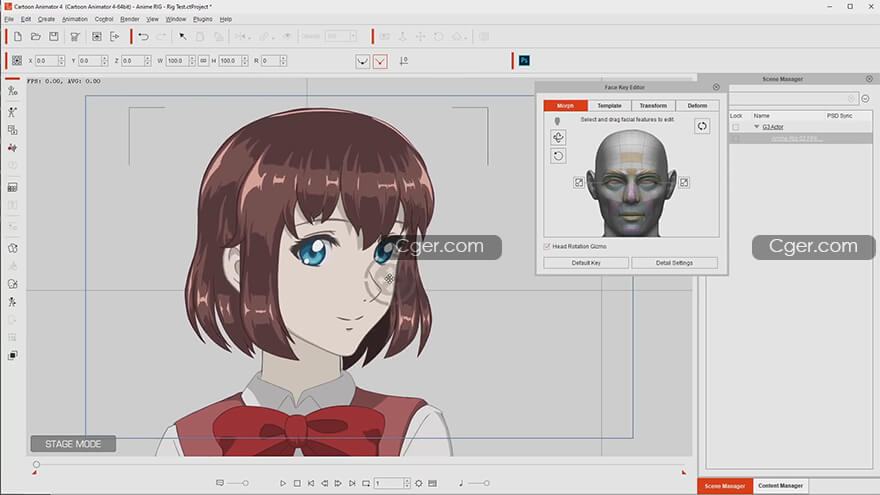
Task: Open the timeline panel icon
Action: (x=432, y=483)
